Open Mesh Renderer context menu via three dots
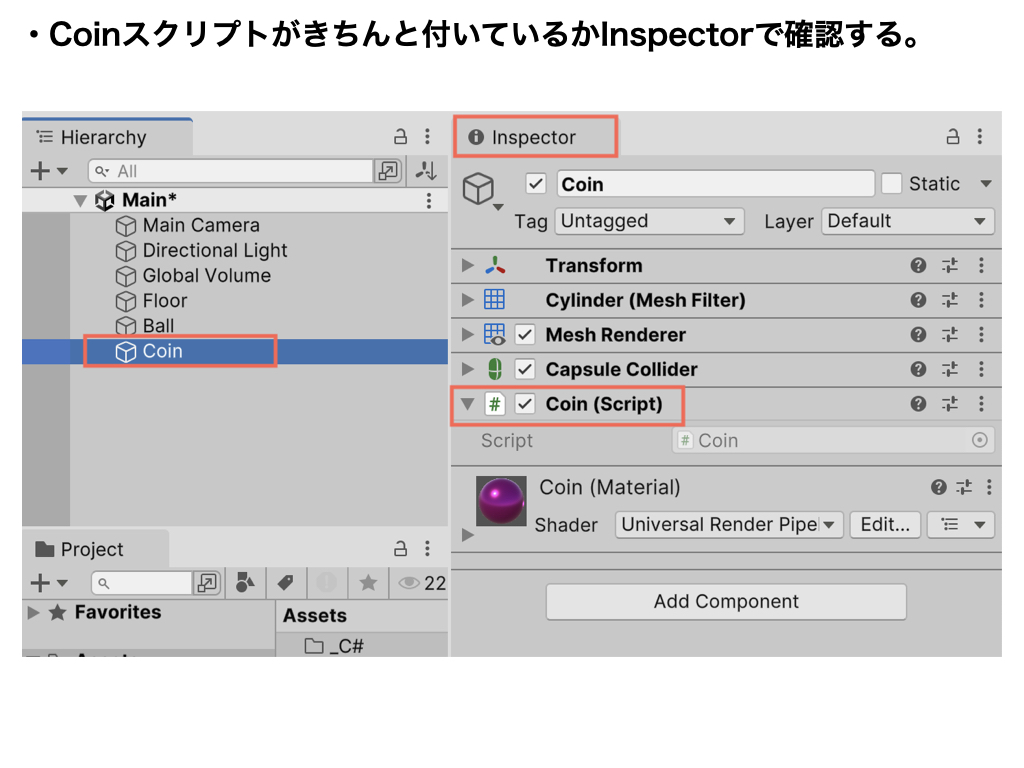Screen dimensions: 1024x768 [981, 334]
